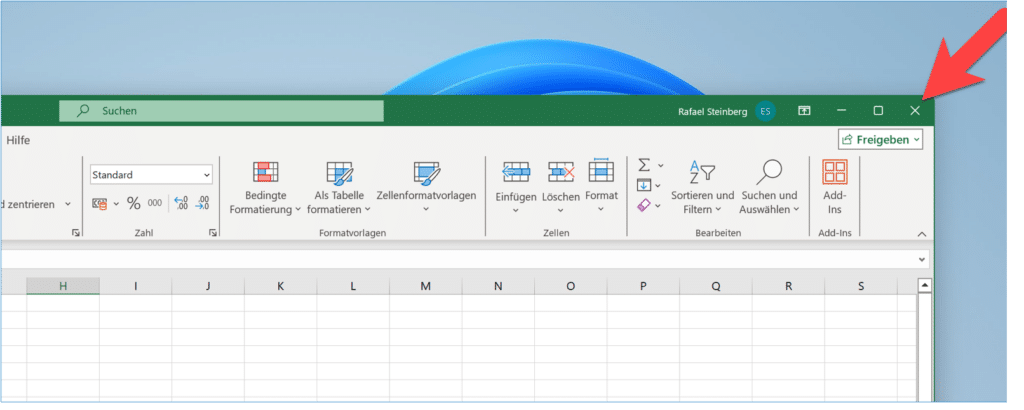1024x410 pixels.
Task: Open alignment group dialog launcher
Action: tap(76, 232)
